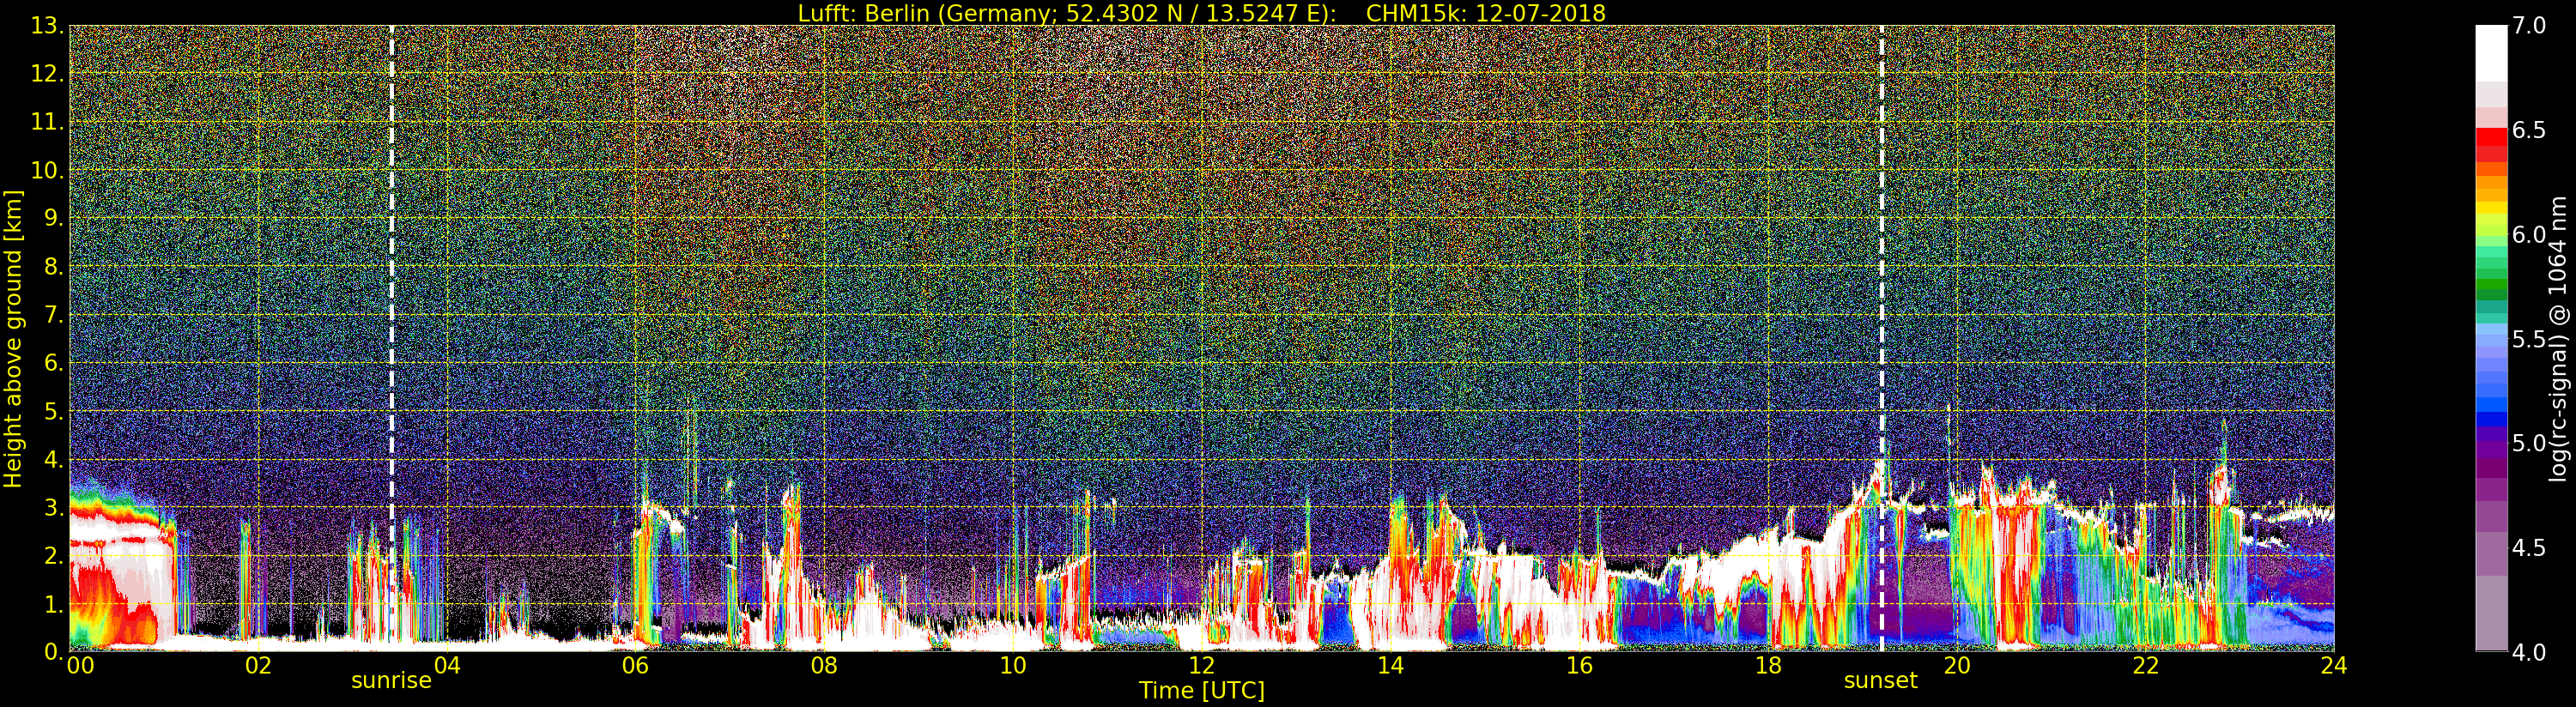Click the '20' time axis tick label
The image size is (2576, 707).
click(1957, 666)
